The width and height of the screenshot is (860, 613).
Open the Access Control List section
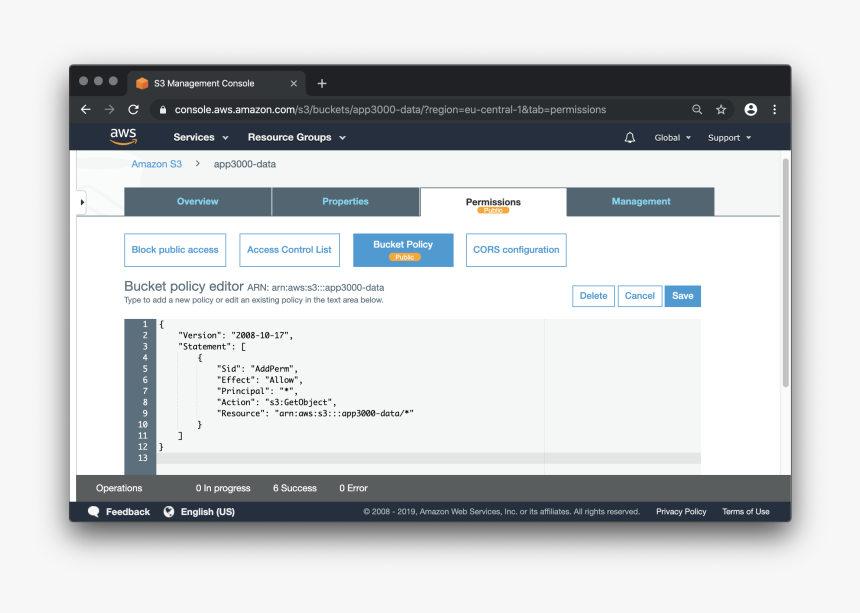(x=290, y=250)
